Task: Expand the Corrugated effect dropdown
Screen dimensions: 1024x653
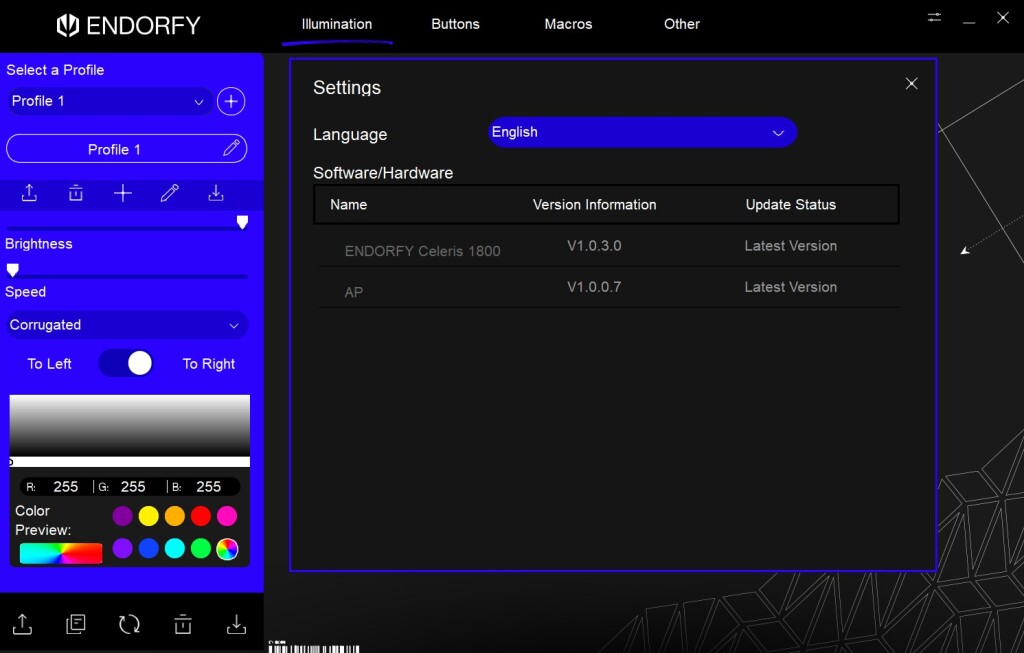Action: 127,325
